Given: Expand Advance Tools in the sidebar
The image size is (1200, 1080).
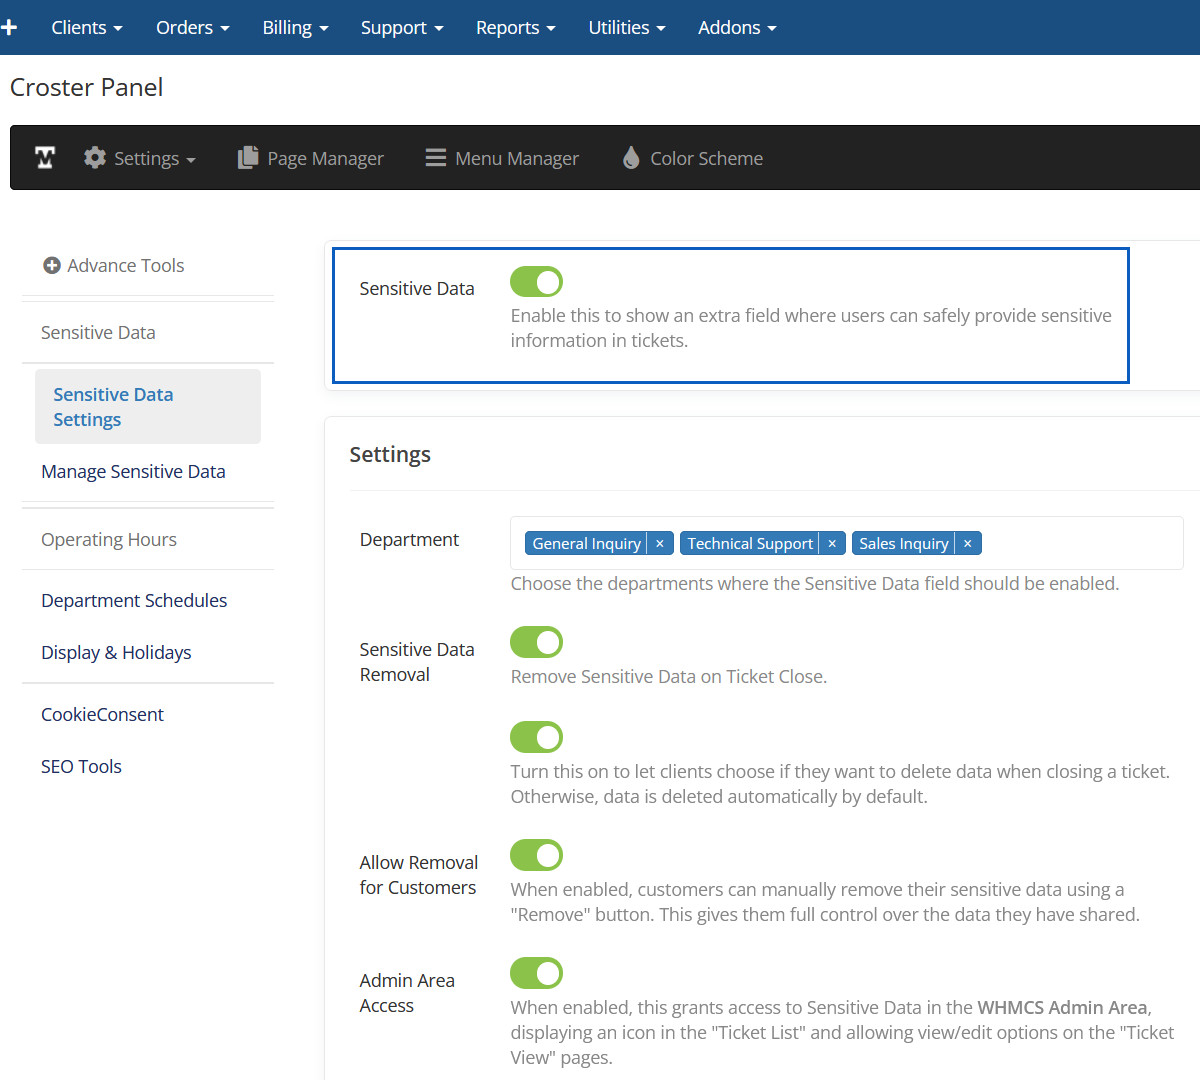Looking at the screenshot, I should coord(114,265).
